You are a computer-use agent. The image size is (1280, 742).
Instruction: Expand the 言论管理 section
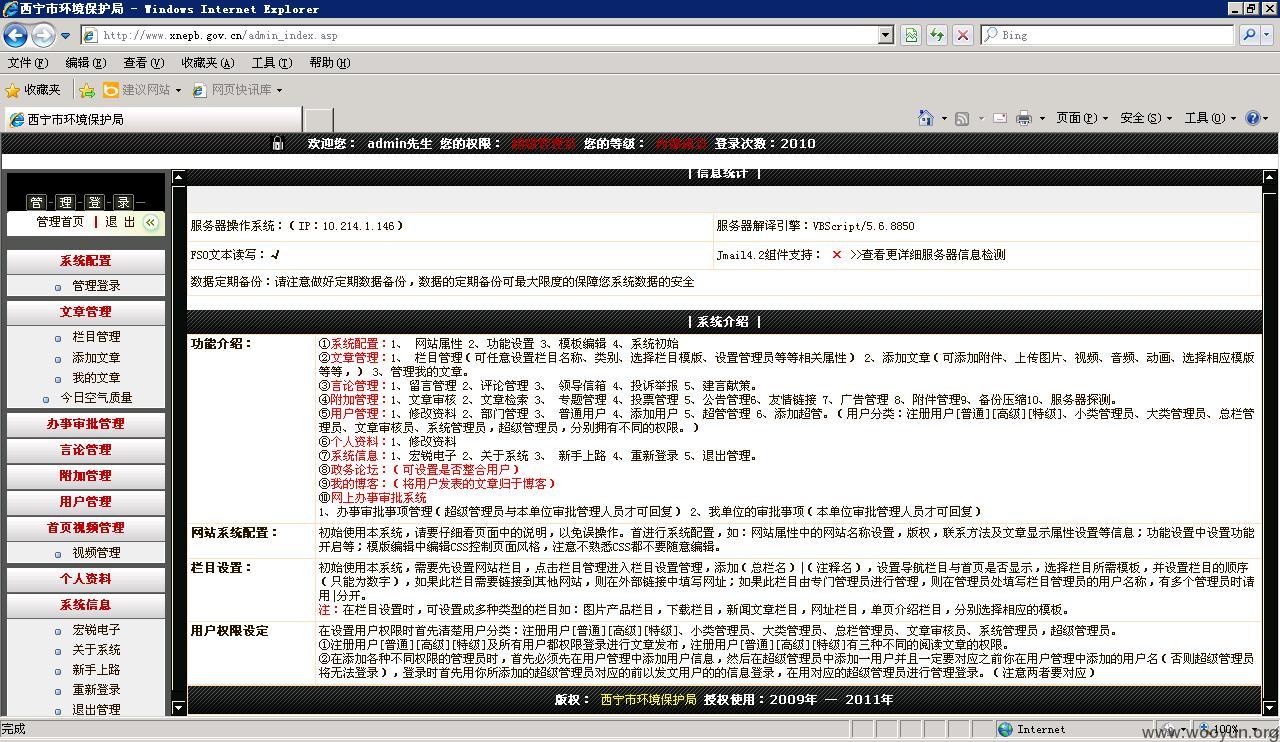coord(85,450)
